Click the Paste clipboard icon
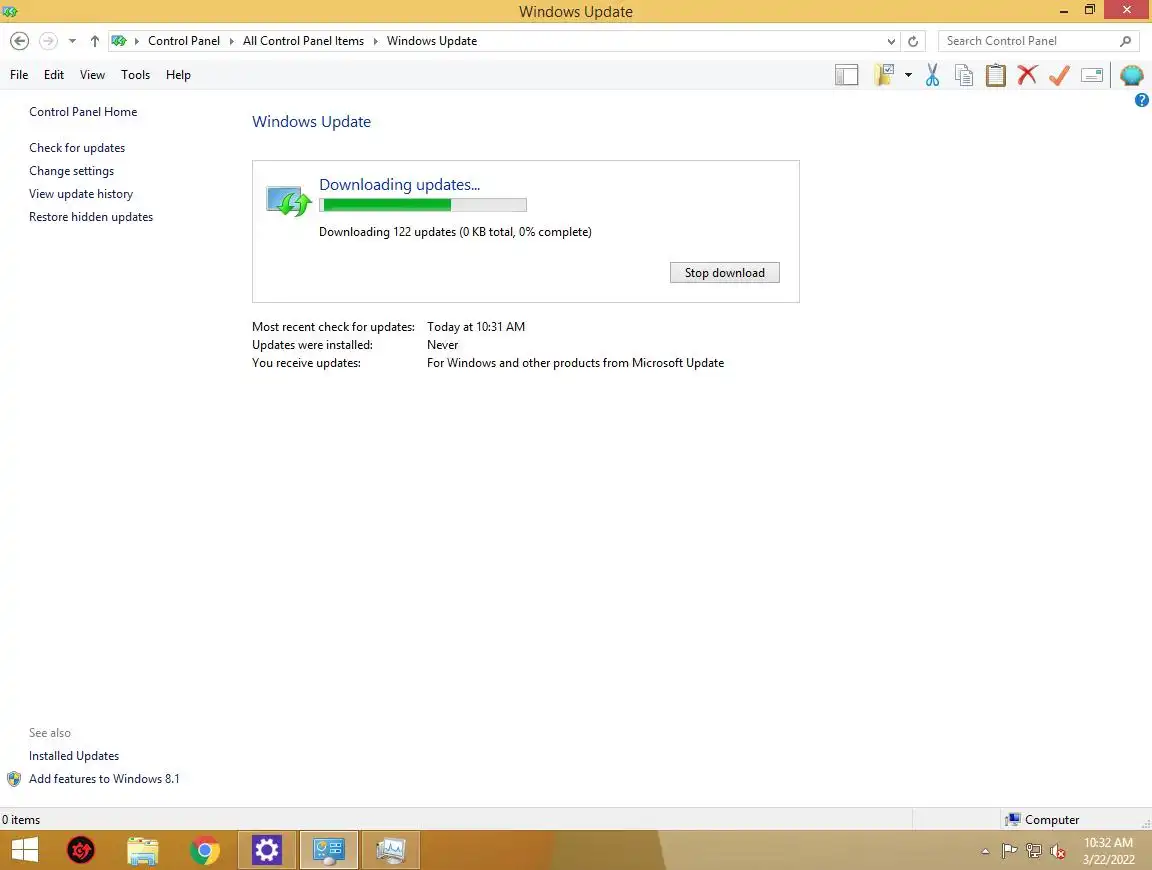The height and width of the screenshot is (870, 1152). tap(996, 75)
